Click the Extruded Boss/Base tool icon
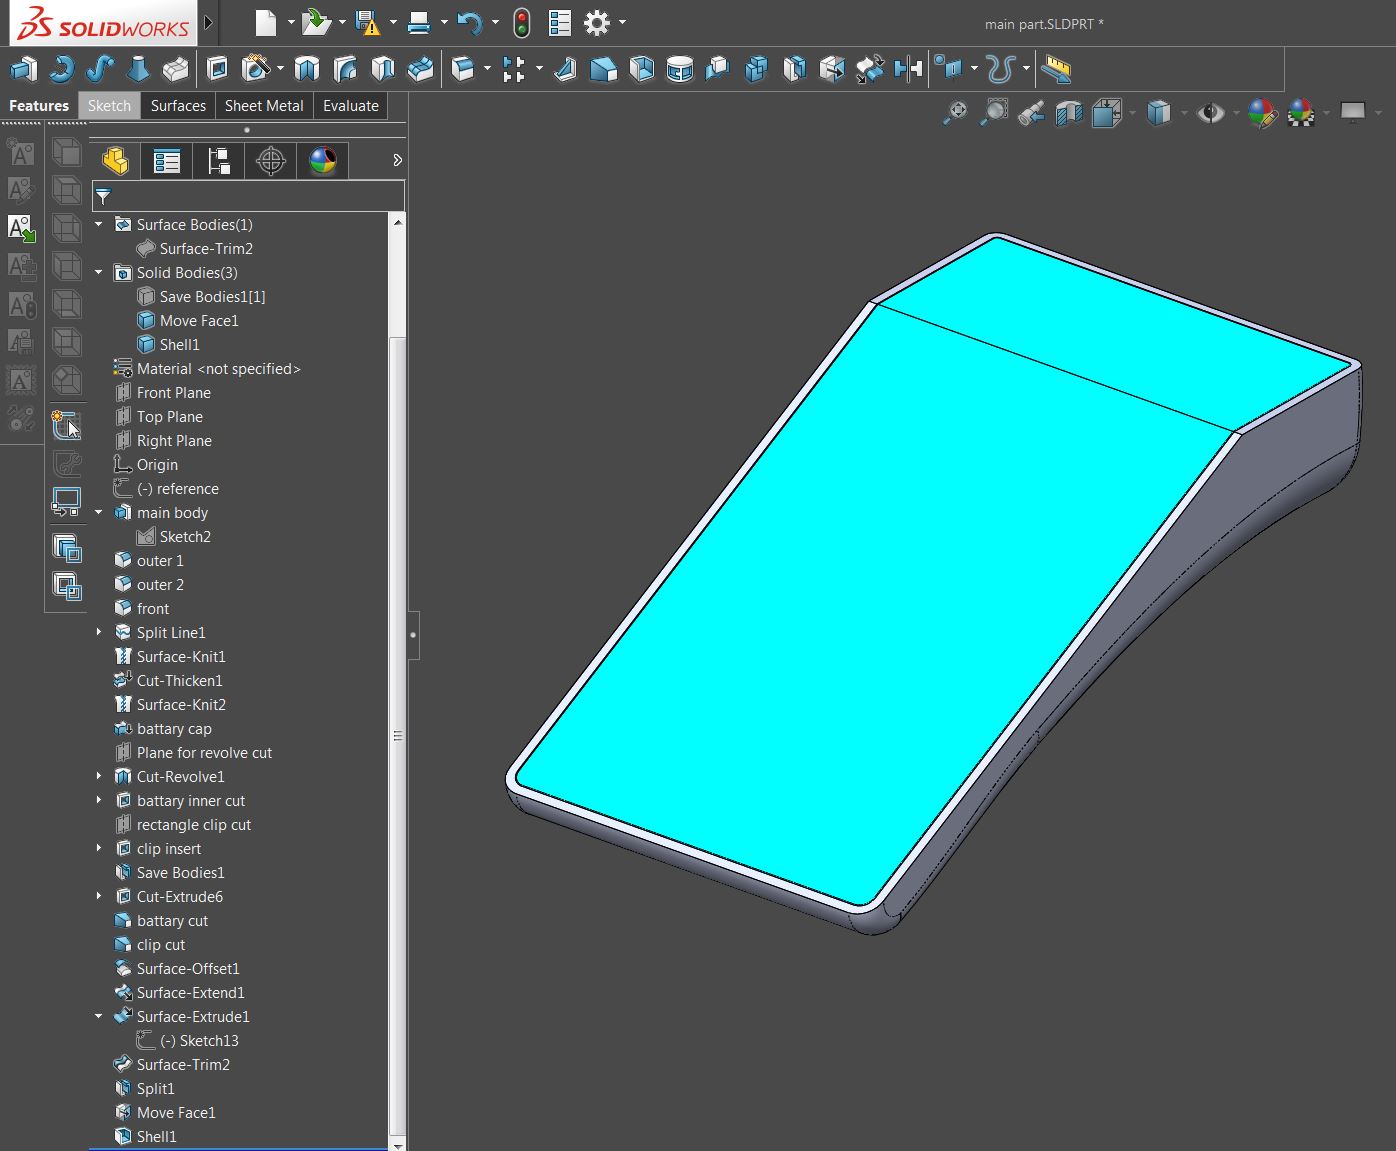 [23, 69]
